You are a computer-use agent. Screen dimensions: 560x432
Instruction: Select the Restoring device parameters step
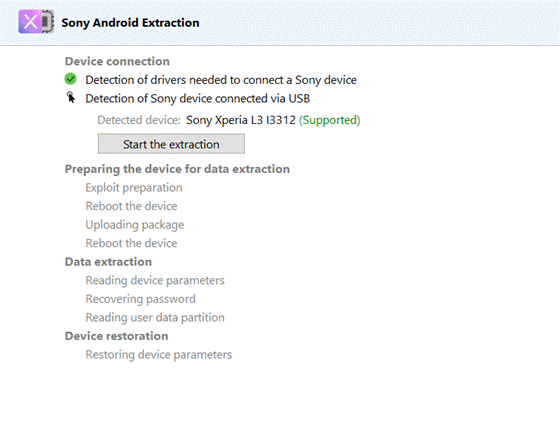(159, 355)
